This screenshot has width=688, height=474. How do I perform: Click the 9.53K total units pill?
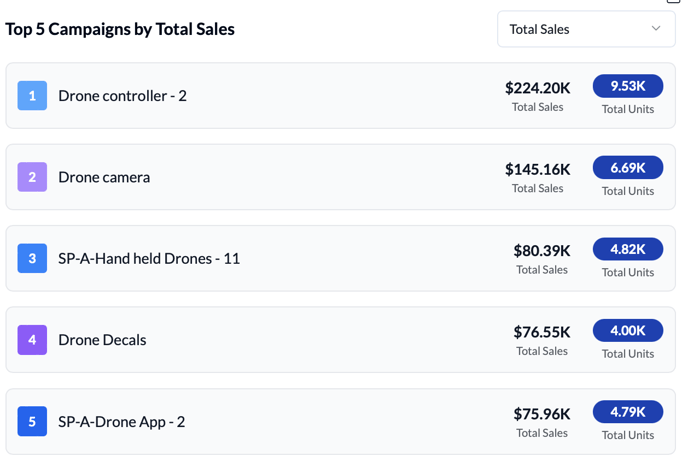pyautogui.click(x=628, y=86)
